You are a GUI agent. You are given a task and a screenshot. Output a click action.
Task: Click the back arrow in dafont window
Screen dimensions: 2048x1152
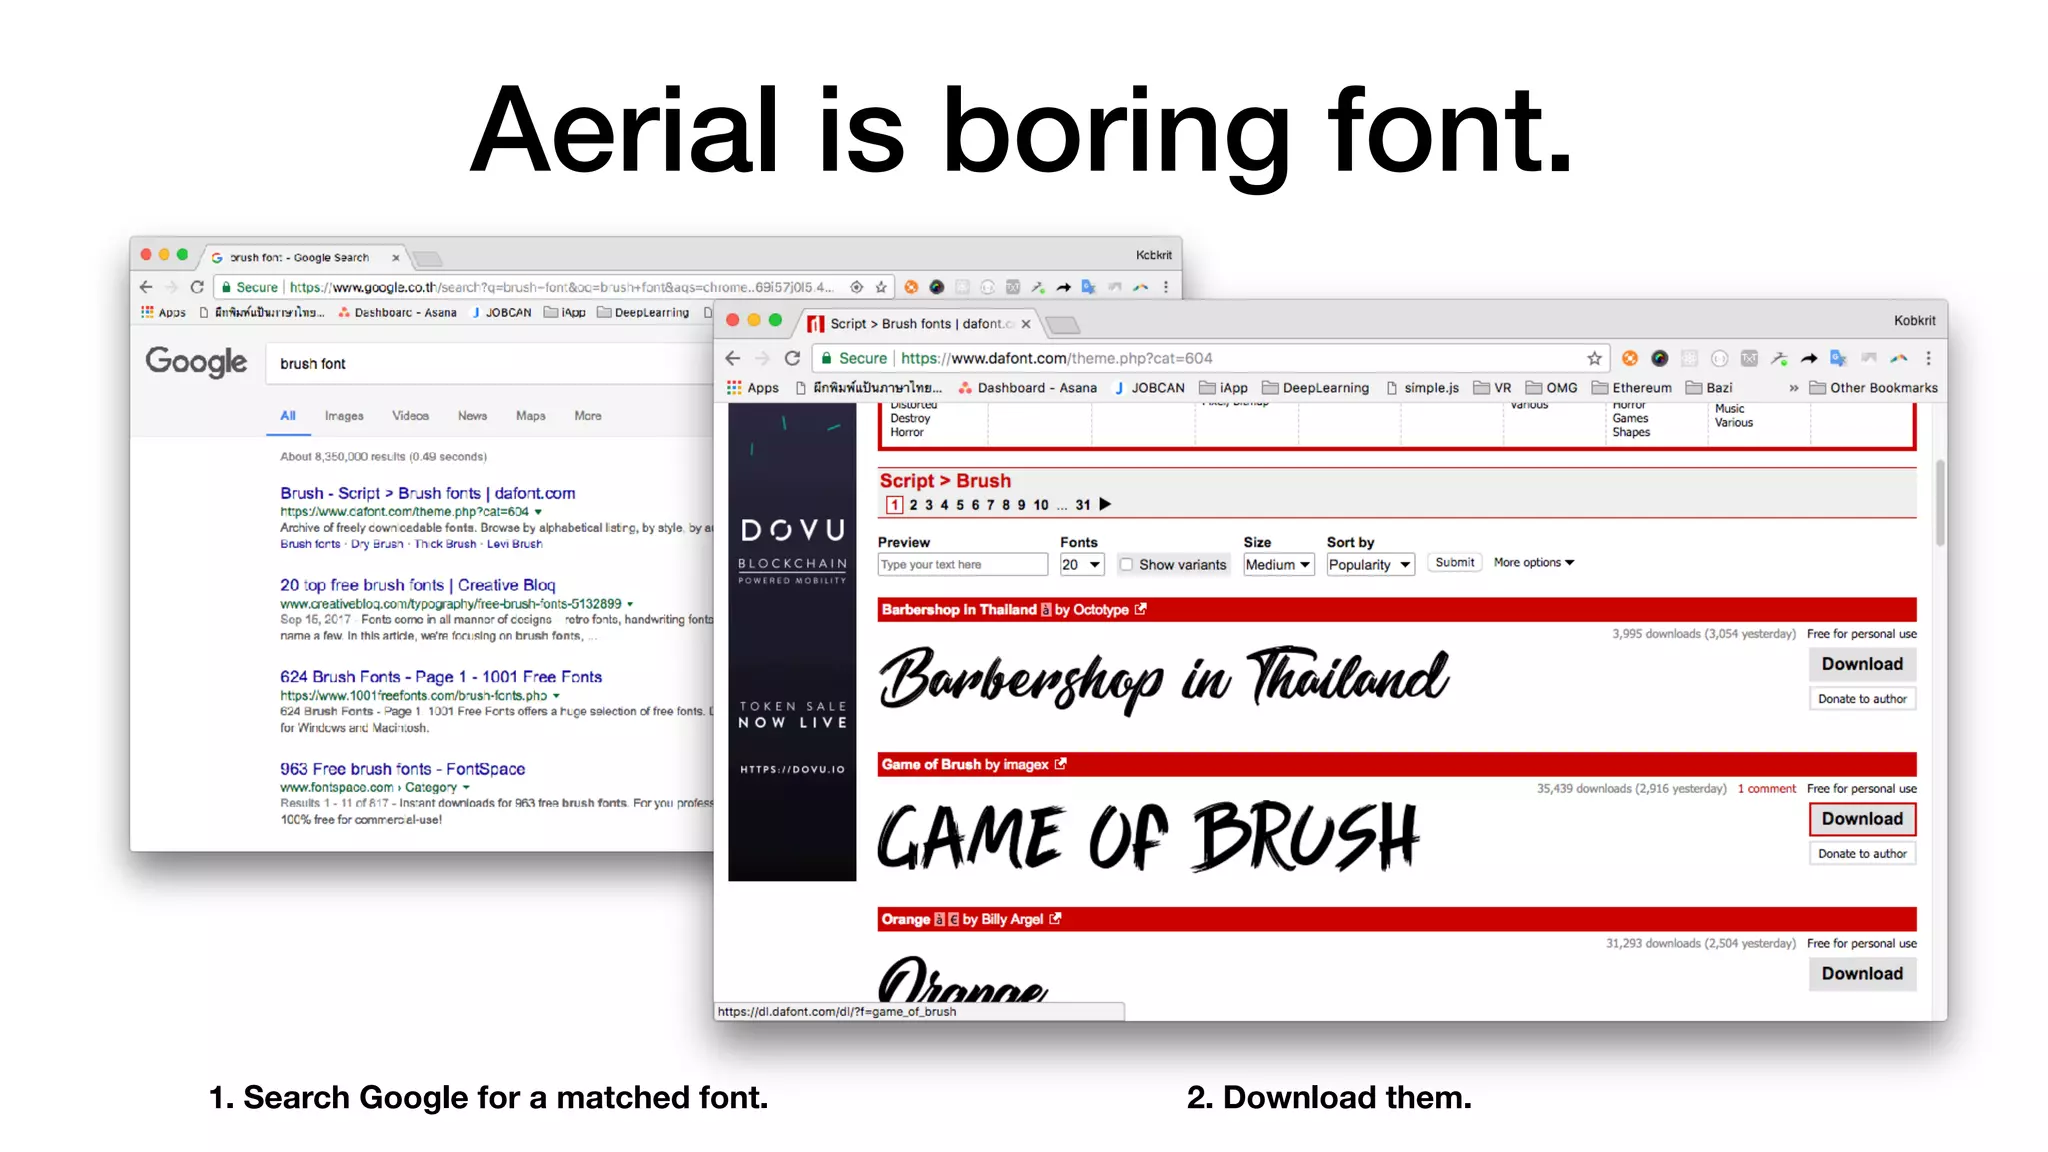click(733, 358)
